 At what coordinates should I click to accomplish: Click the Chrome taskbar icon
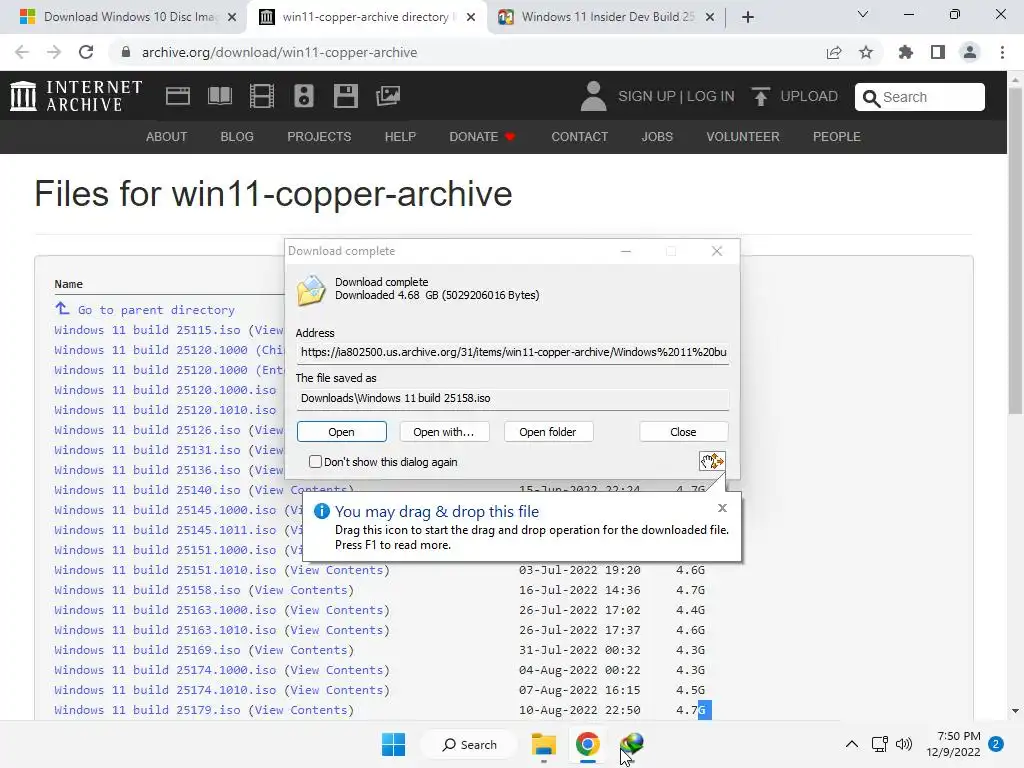click(x=588, y=744)
